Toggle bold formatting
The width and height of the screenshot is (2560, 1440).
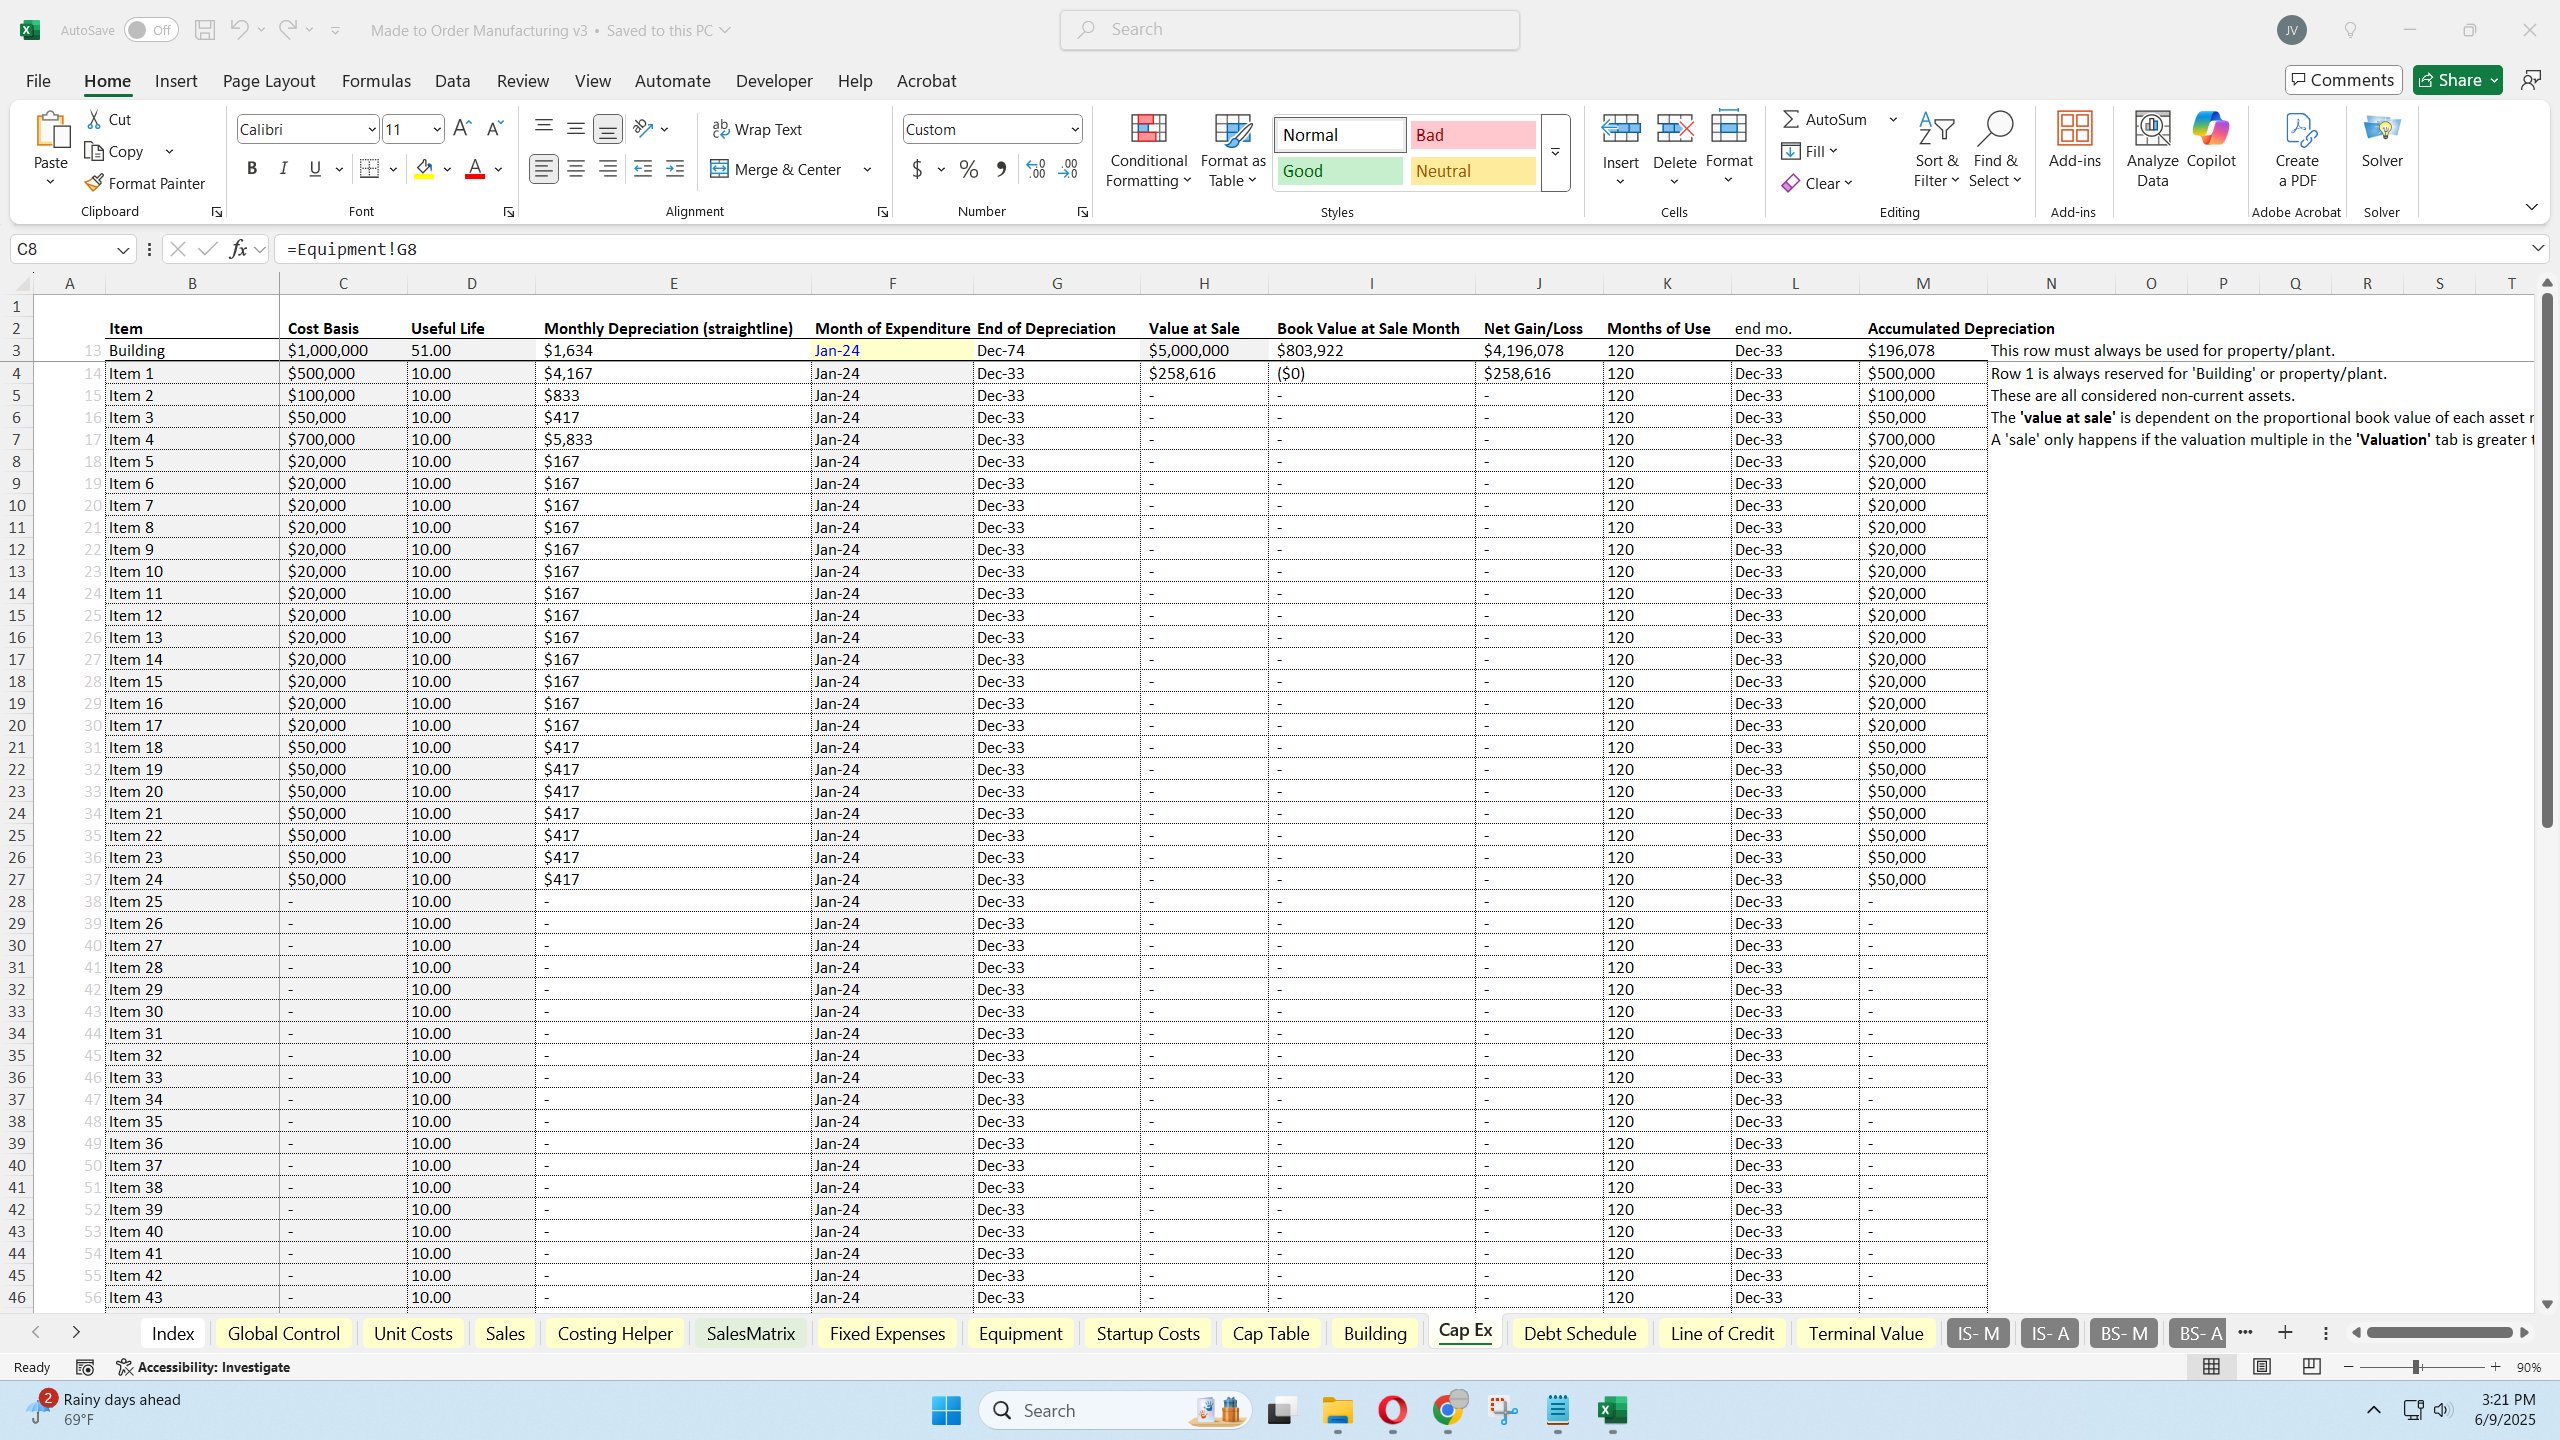[252, 169]
